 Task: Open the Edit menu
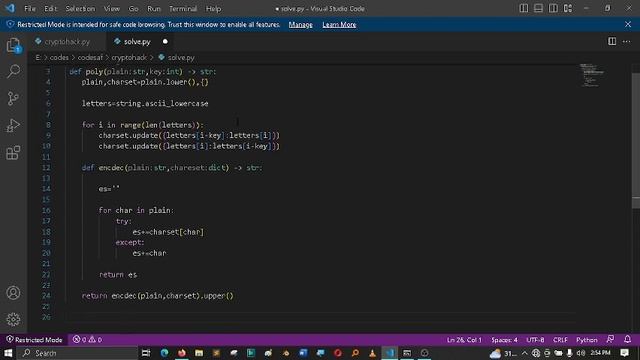pyautogui.click(x=51, y=9)
